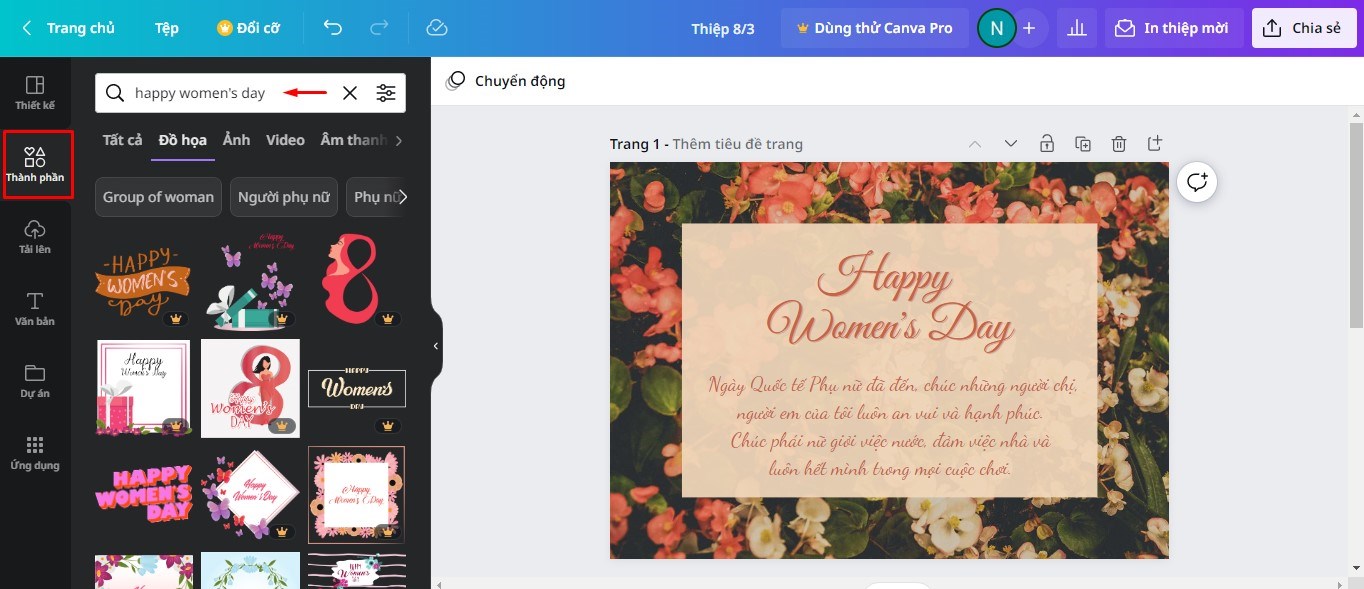Move page up with the up chevron
The image size is (1364, 589).
coord(975,144)
